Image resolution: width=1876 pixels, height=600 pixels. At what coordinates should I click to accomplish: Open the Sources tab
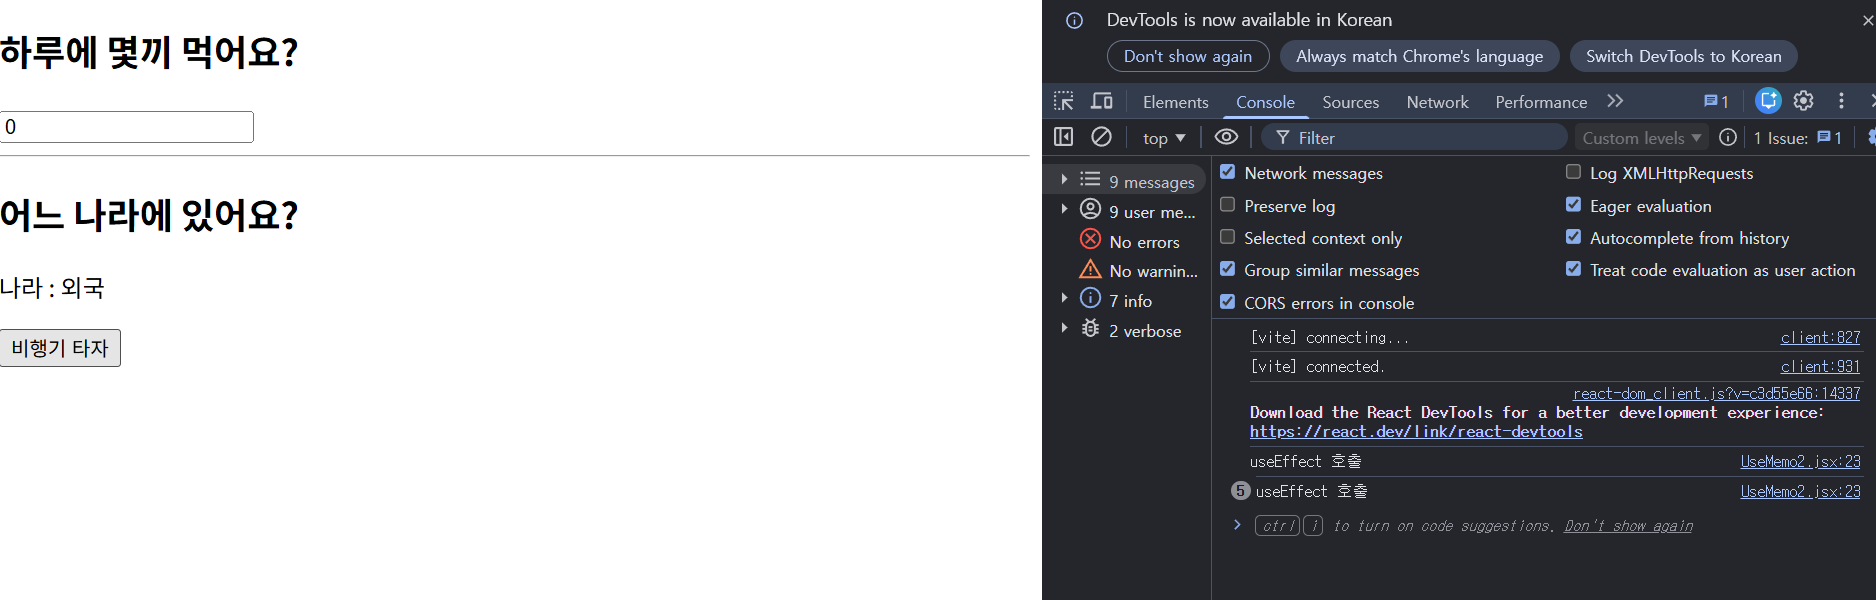(1350, 102)
